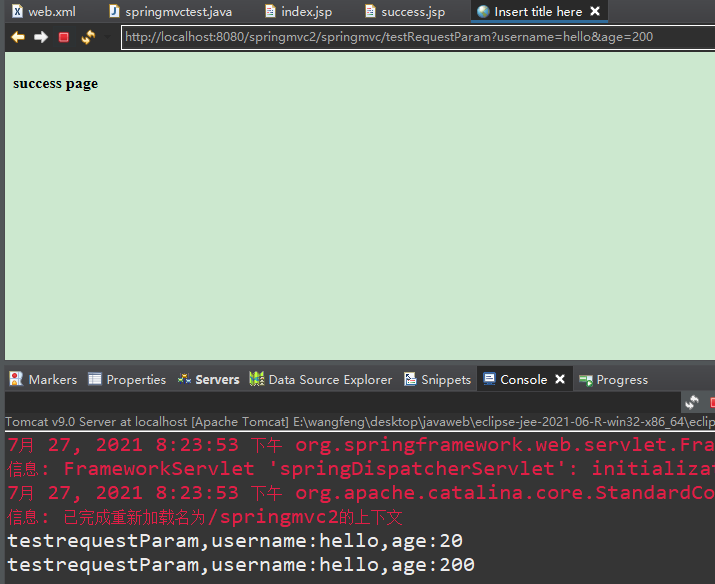Image resolution: width=715 pixels, height=584 pixels.
Task: Open the Markers view tab
Action: tap(43, 379)
